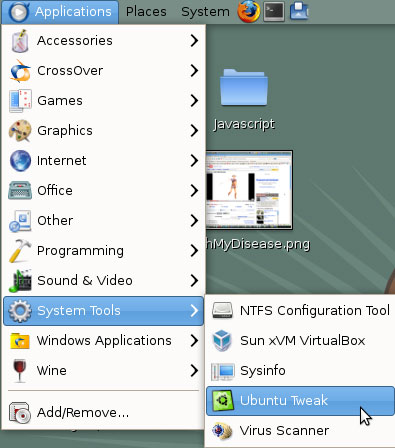Expand the Wine submenu arrow
Image resolution: width=395 pixels, height=448 pixels.
click(194, 371)
